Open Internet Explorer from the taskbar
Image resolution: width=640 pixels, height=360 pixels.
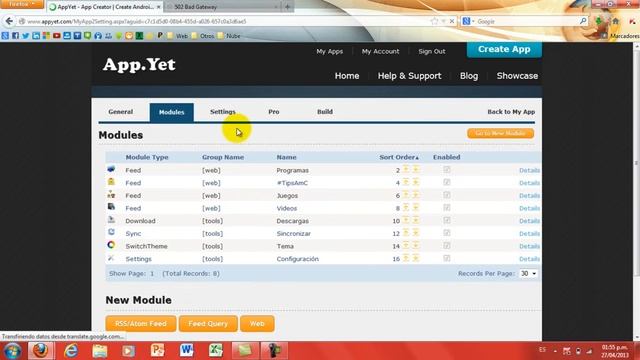pos(71,350)
